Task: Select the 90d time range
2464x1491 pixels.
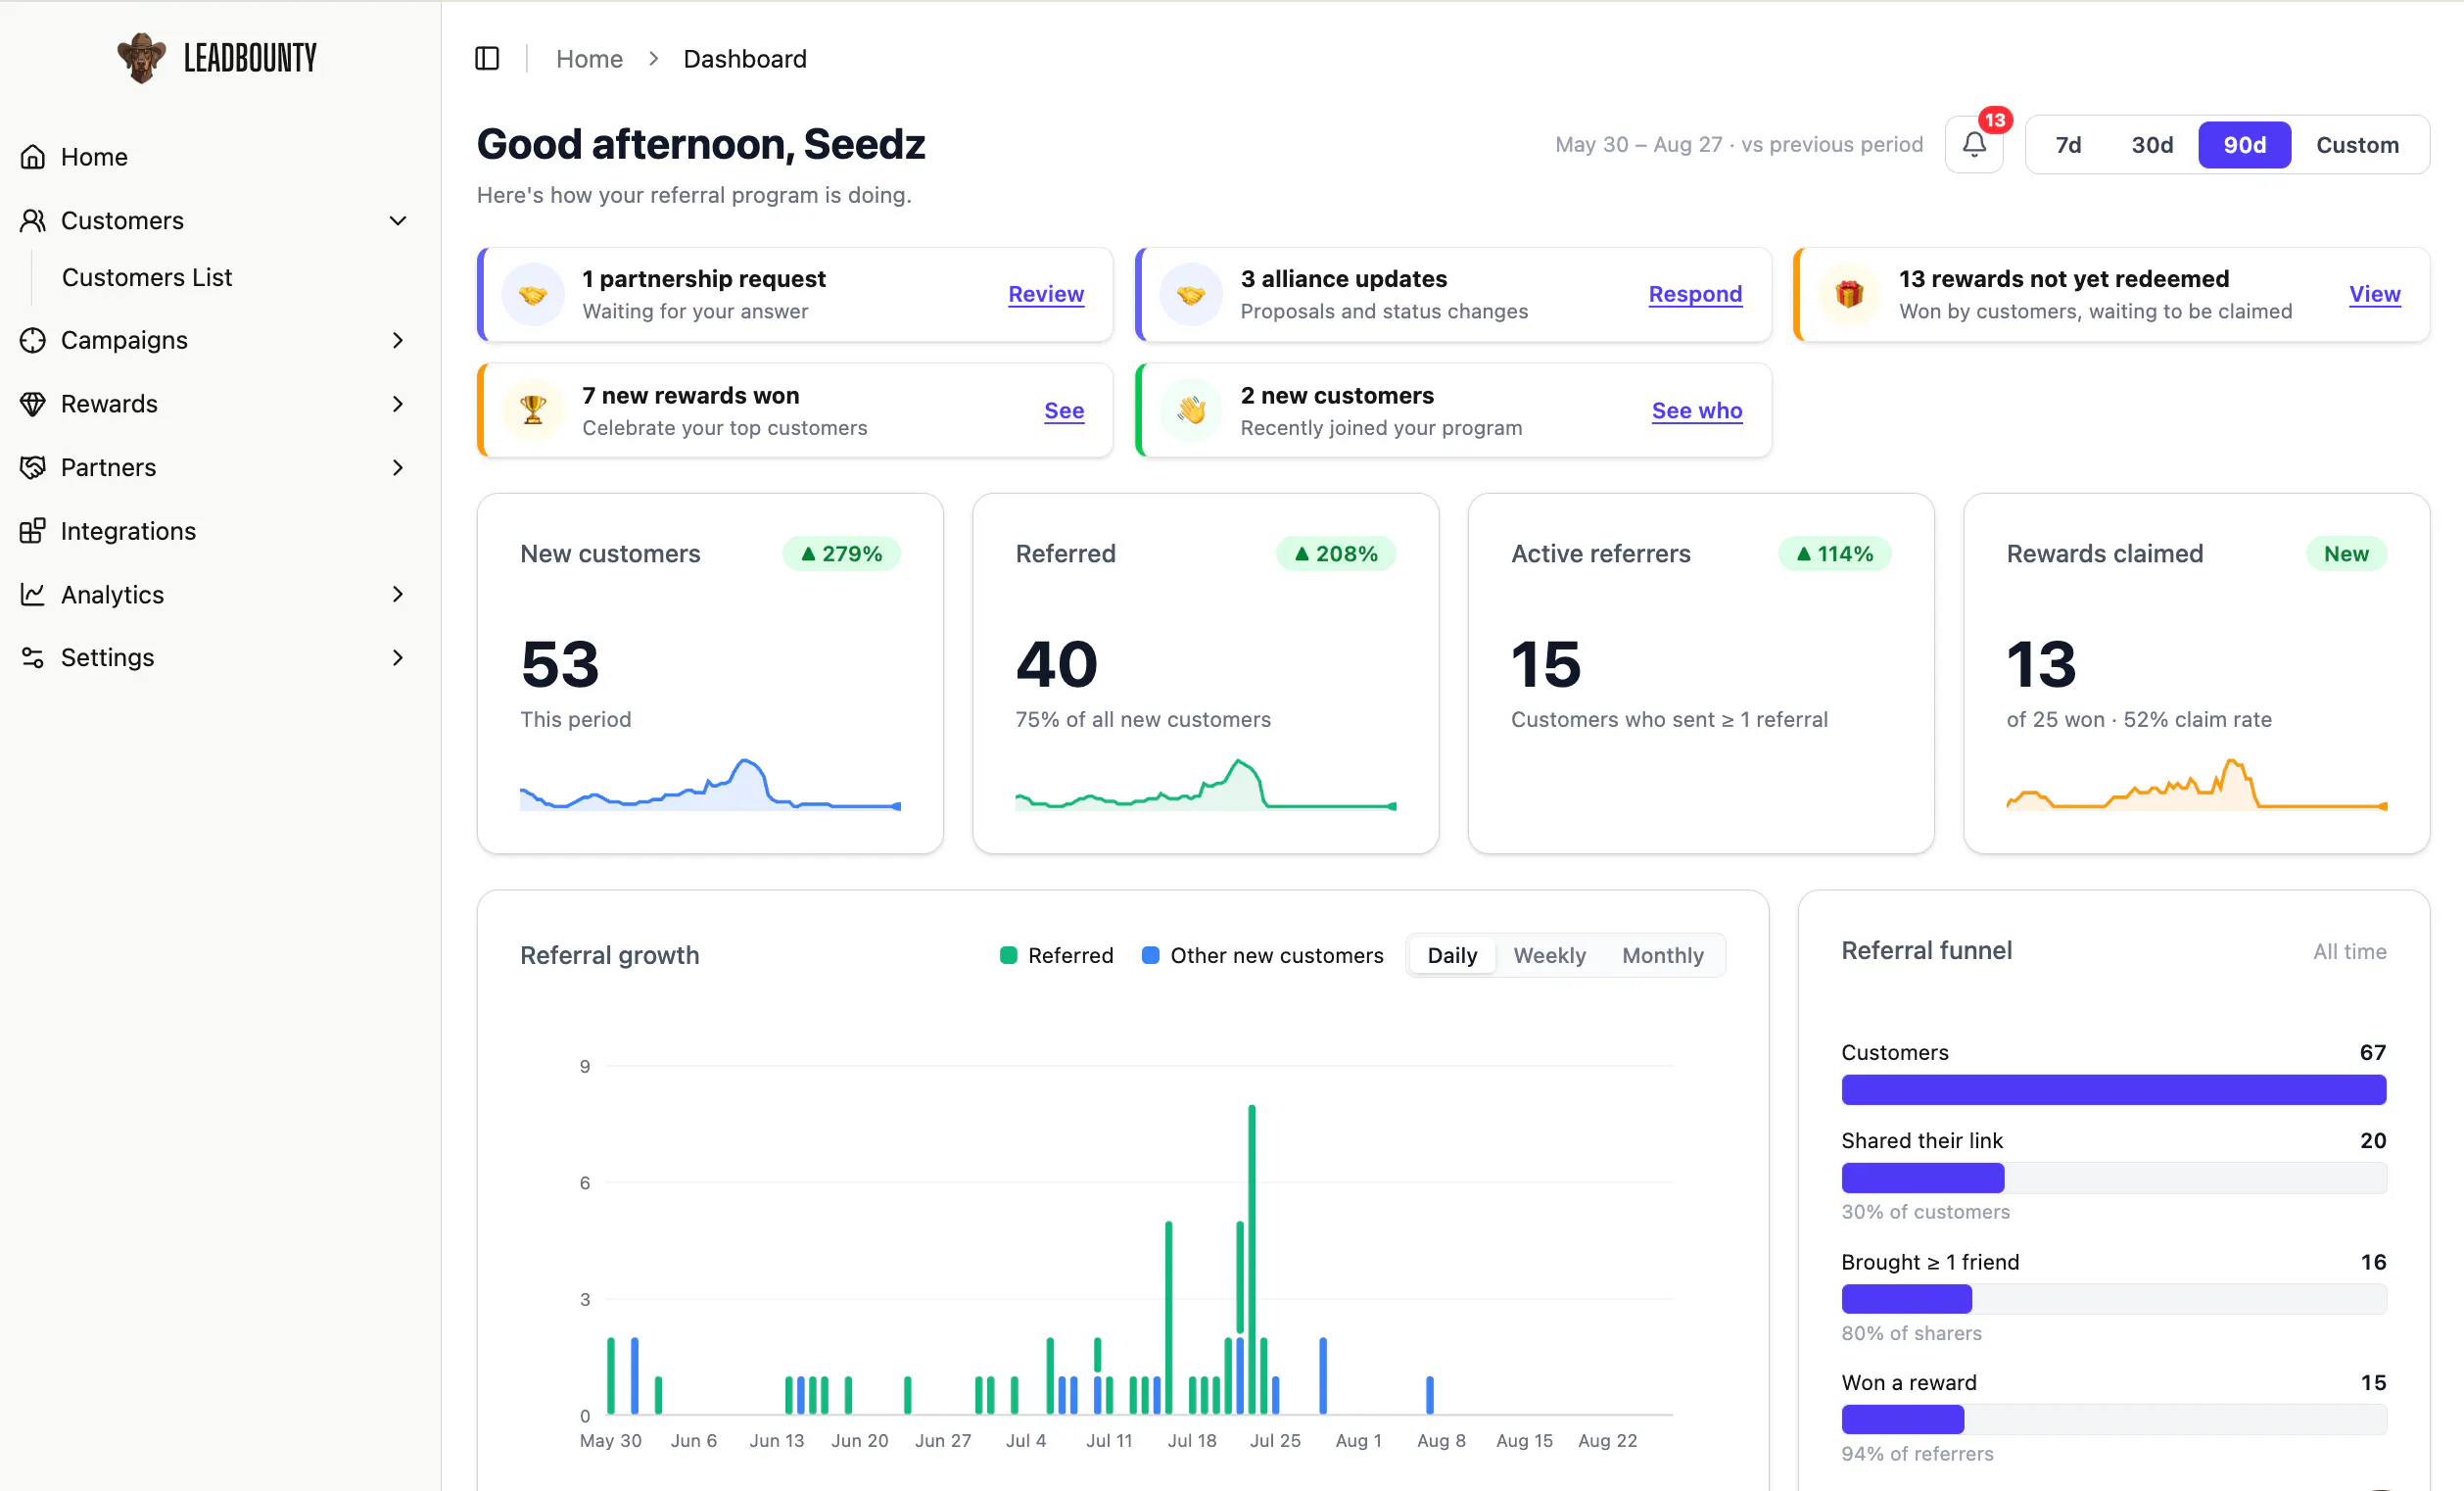Action: (2244, 145)
